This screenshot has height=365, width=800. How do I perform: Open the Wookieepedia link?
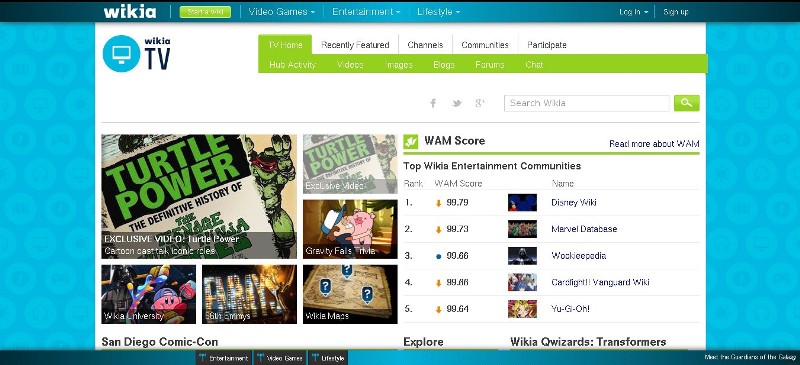[579, 256]
